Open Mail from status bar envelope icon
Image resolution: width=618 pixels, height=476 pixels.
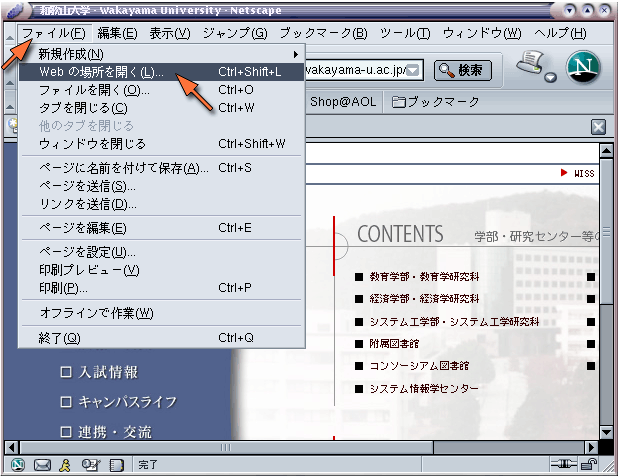coord(42,465)
